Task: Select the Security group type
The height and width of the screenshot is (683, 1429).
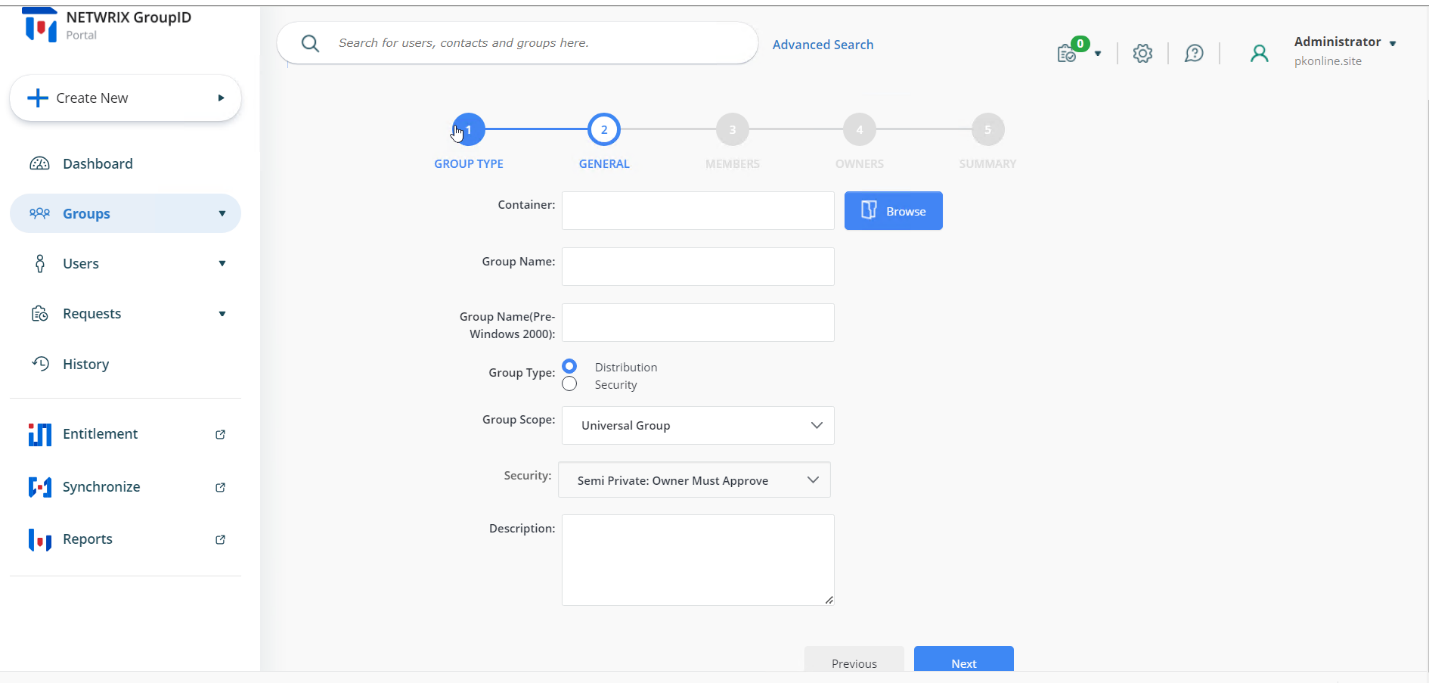Action: [569, 383]
